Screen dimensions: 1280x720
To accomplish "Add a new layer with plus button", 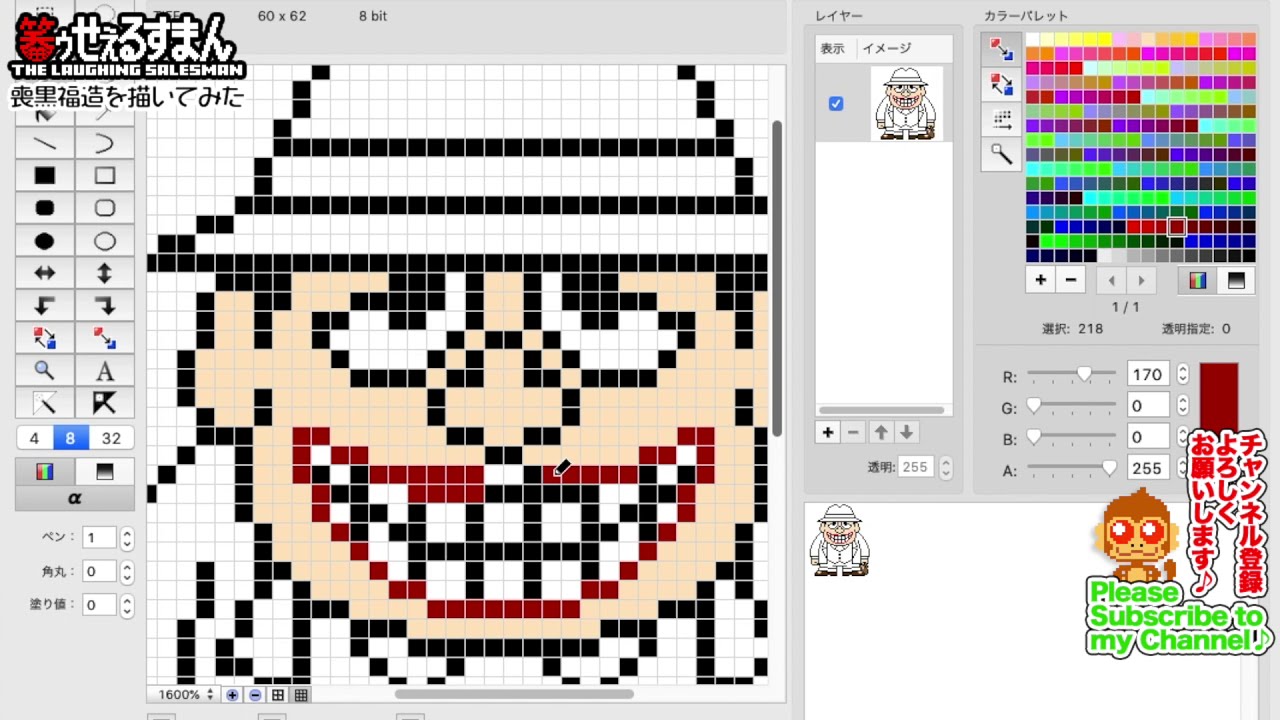I will coord(828,432).
